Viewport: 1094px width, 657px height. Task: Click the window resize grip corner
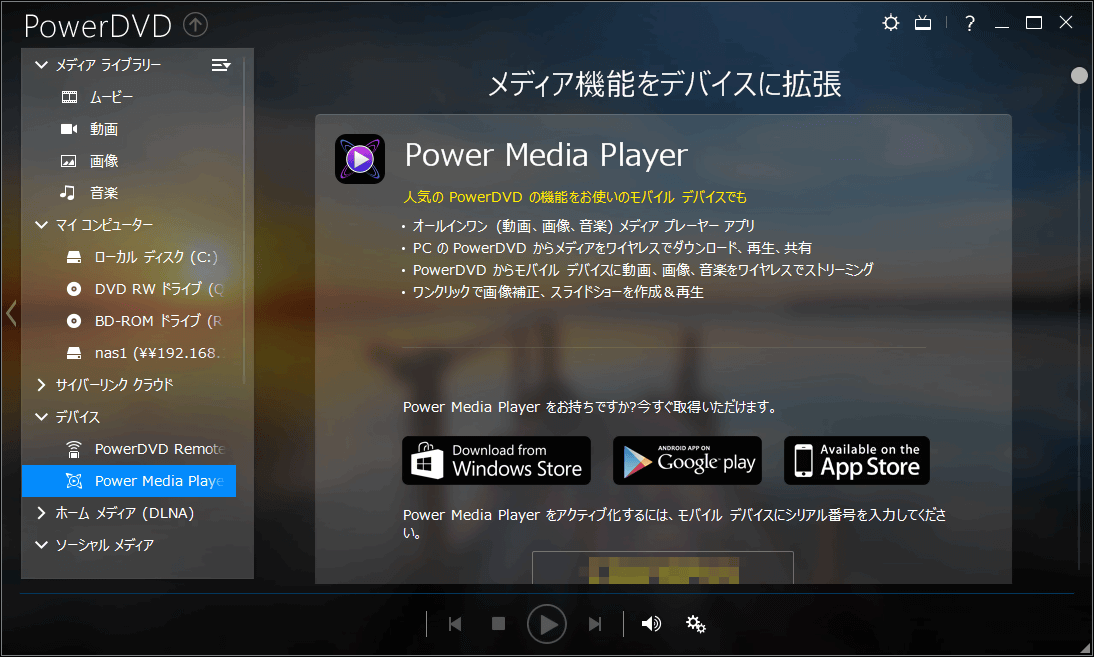coord(1084,647)
